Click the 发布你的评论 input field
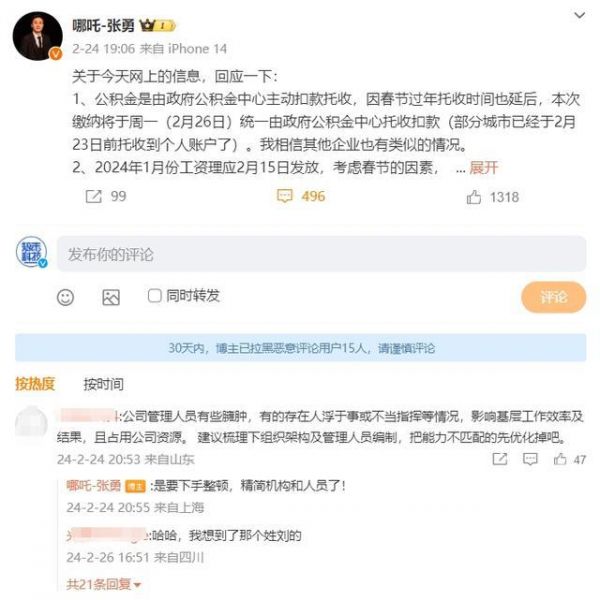 click(321, 254)
